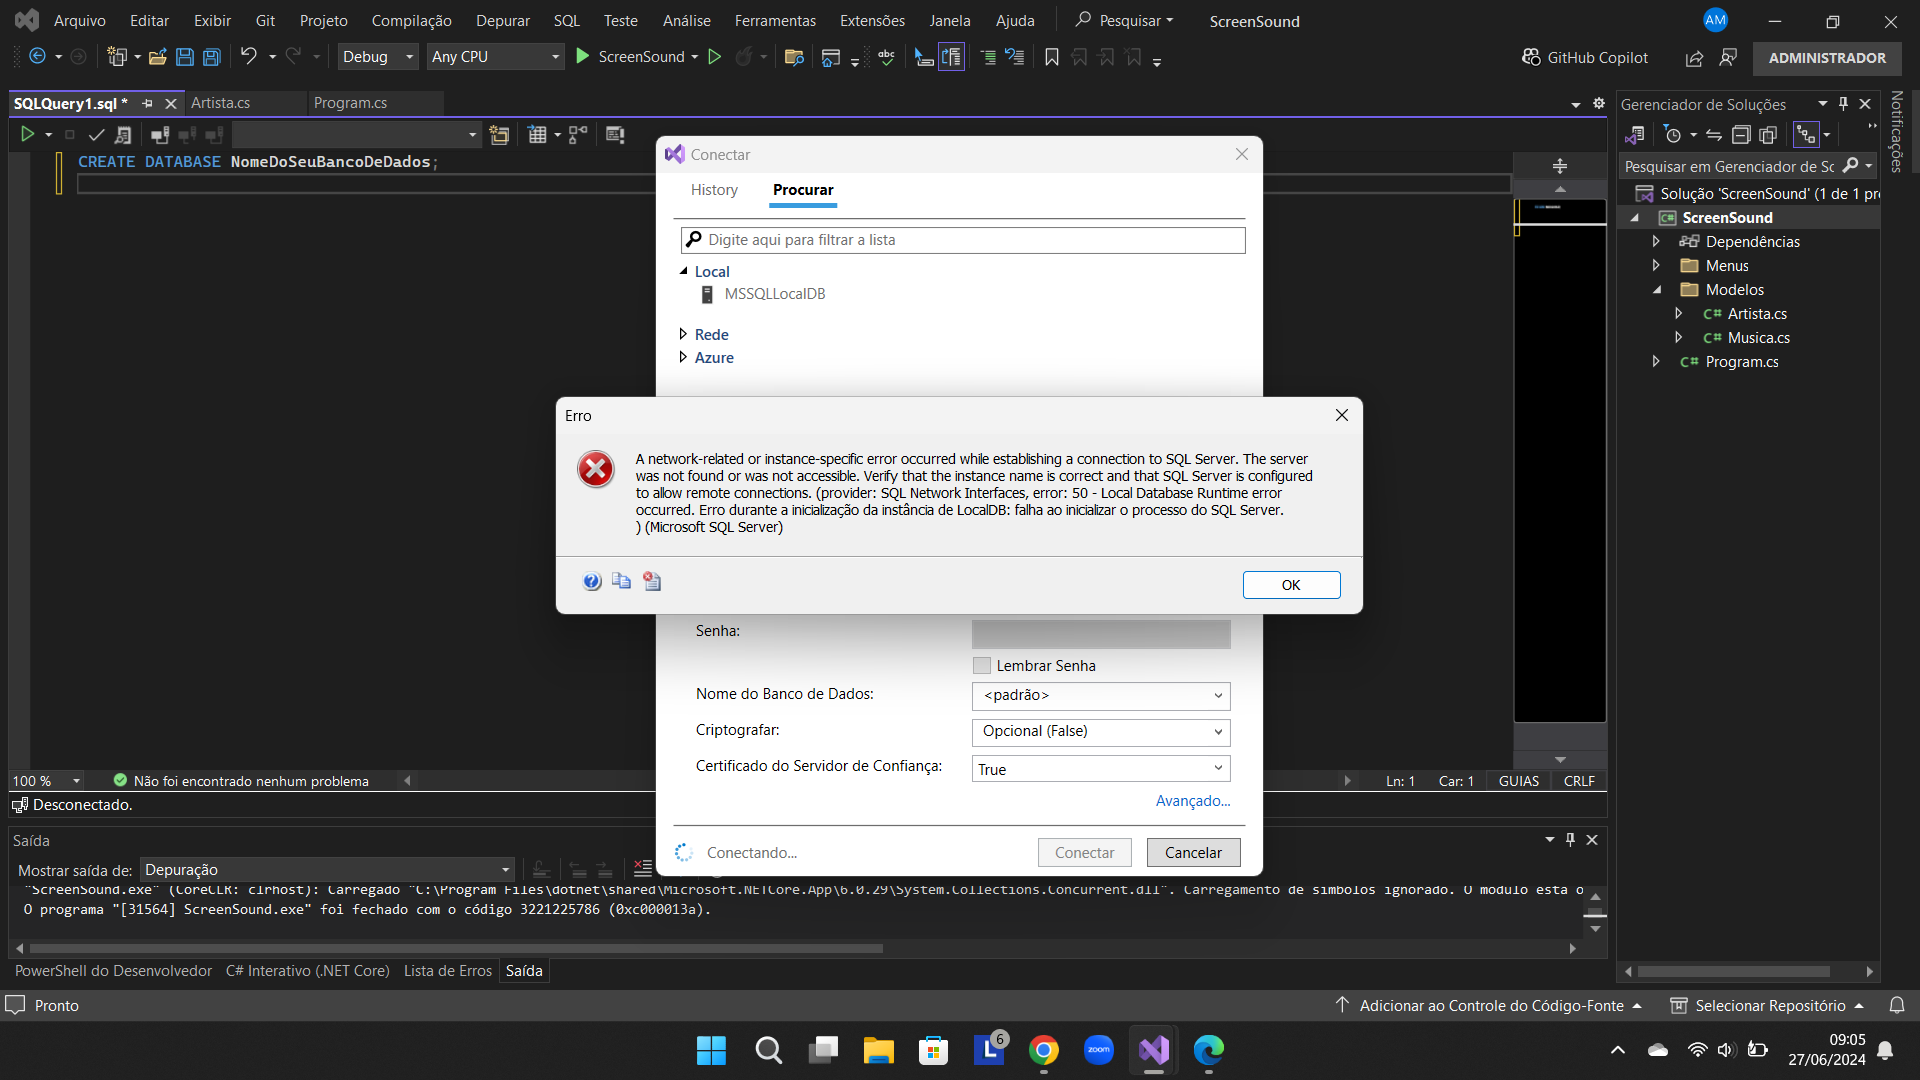This screenshot has height=1080, width=1920.
Task: Click the Pending Changes Filter clock icon
Action: pos(1673,134)
